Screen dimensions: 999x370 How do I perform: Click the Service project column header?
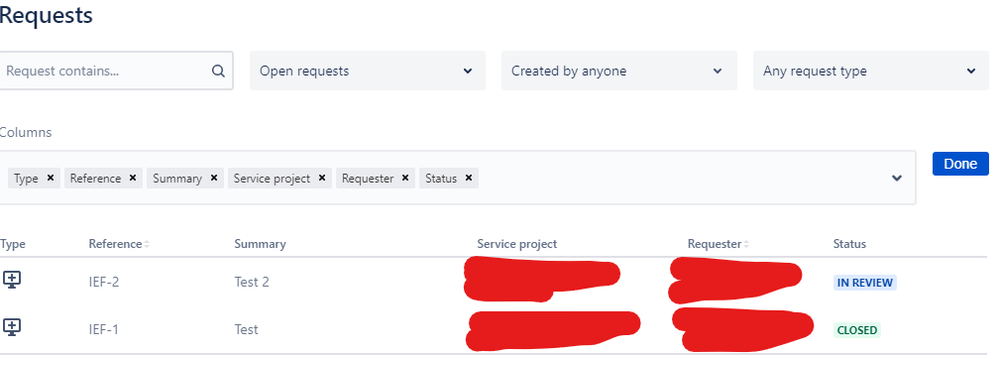click(x=517, y=244)
